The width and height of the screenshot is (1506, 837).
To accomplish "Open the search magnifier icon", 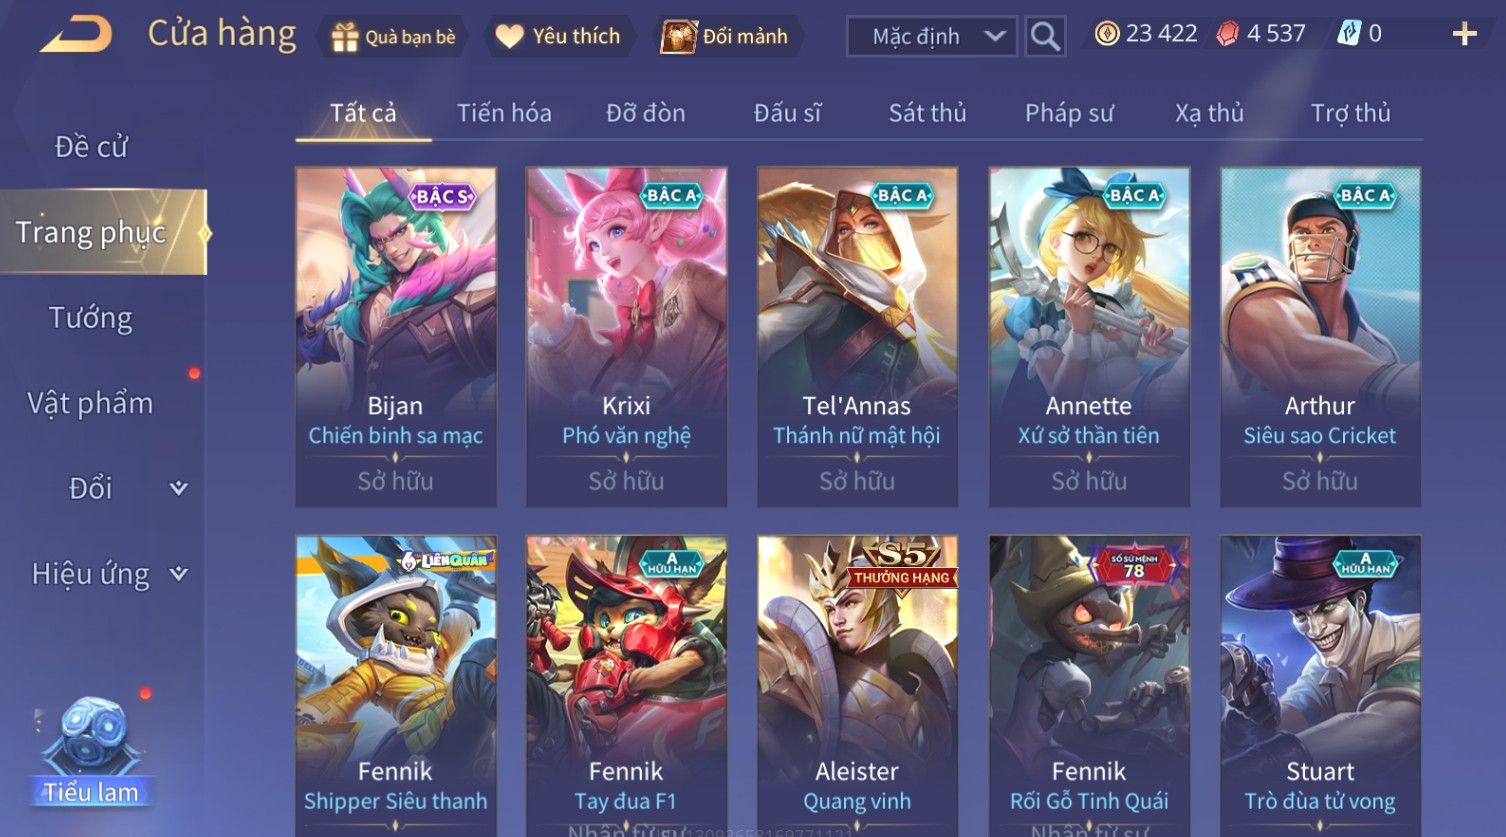I will 1045,37.
